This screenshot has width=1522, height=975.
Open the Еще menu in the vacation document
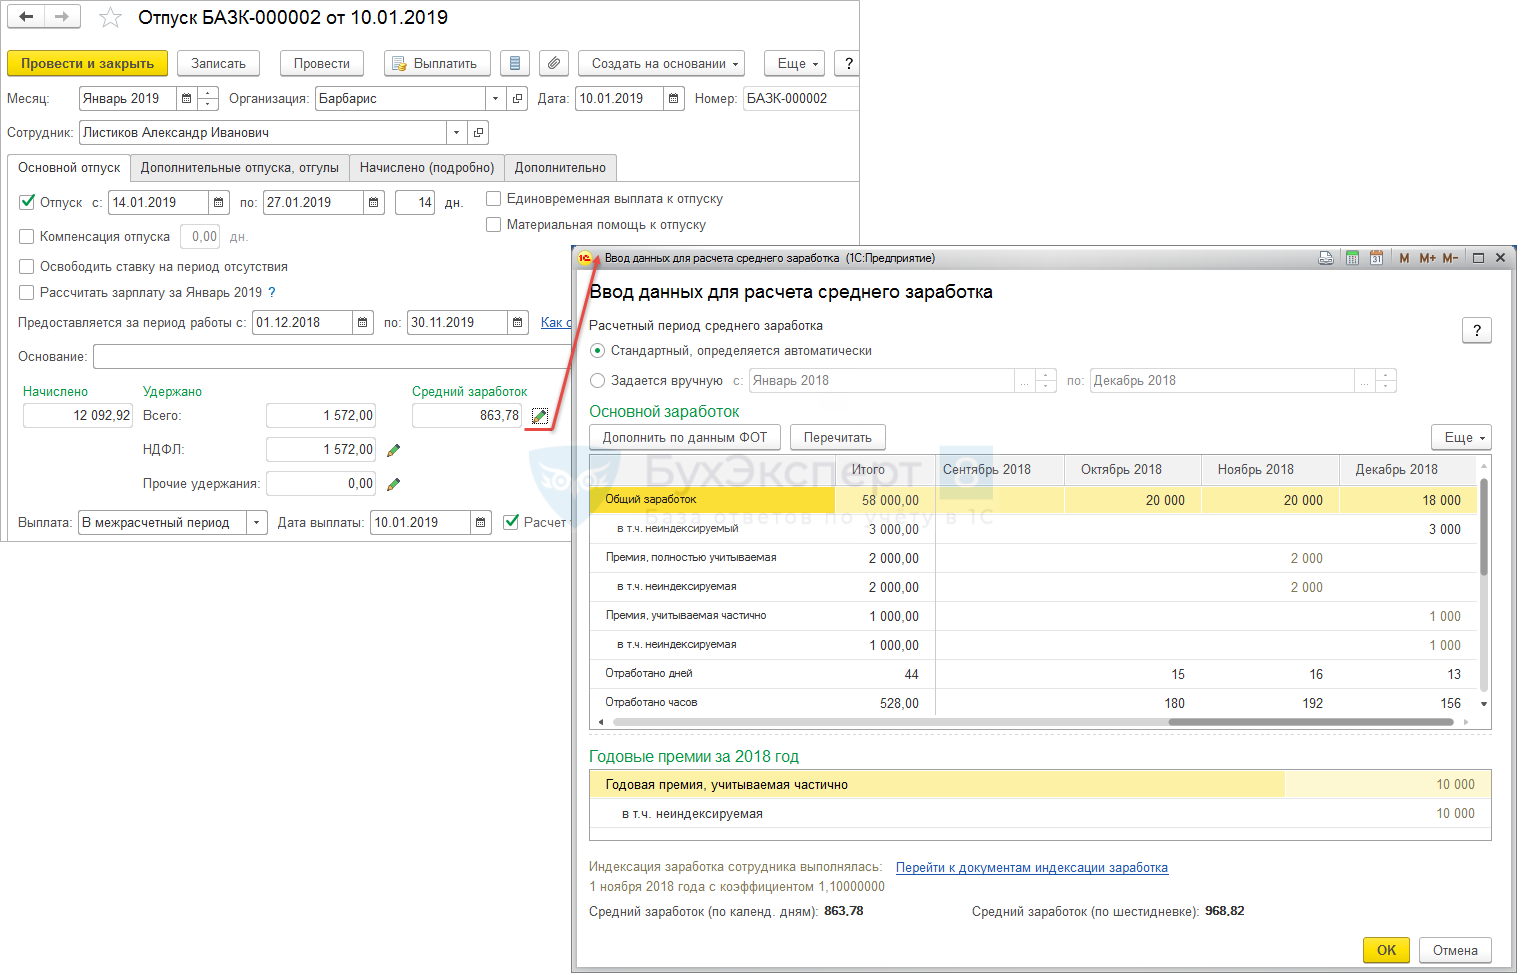coord(794,63)
